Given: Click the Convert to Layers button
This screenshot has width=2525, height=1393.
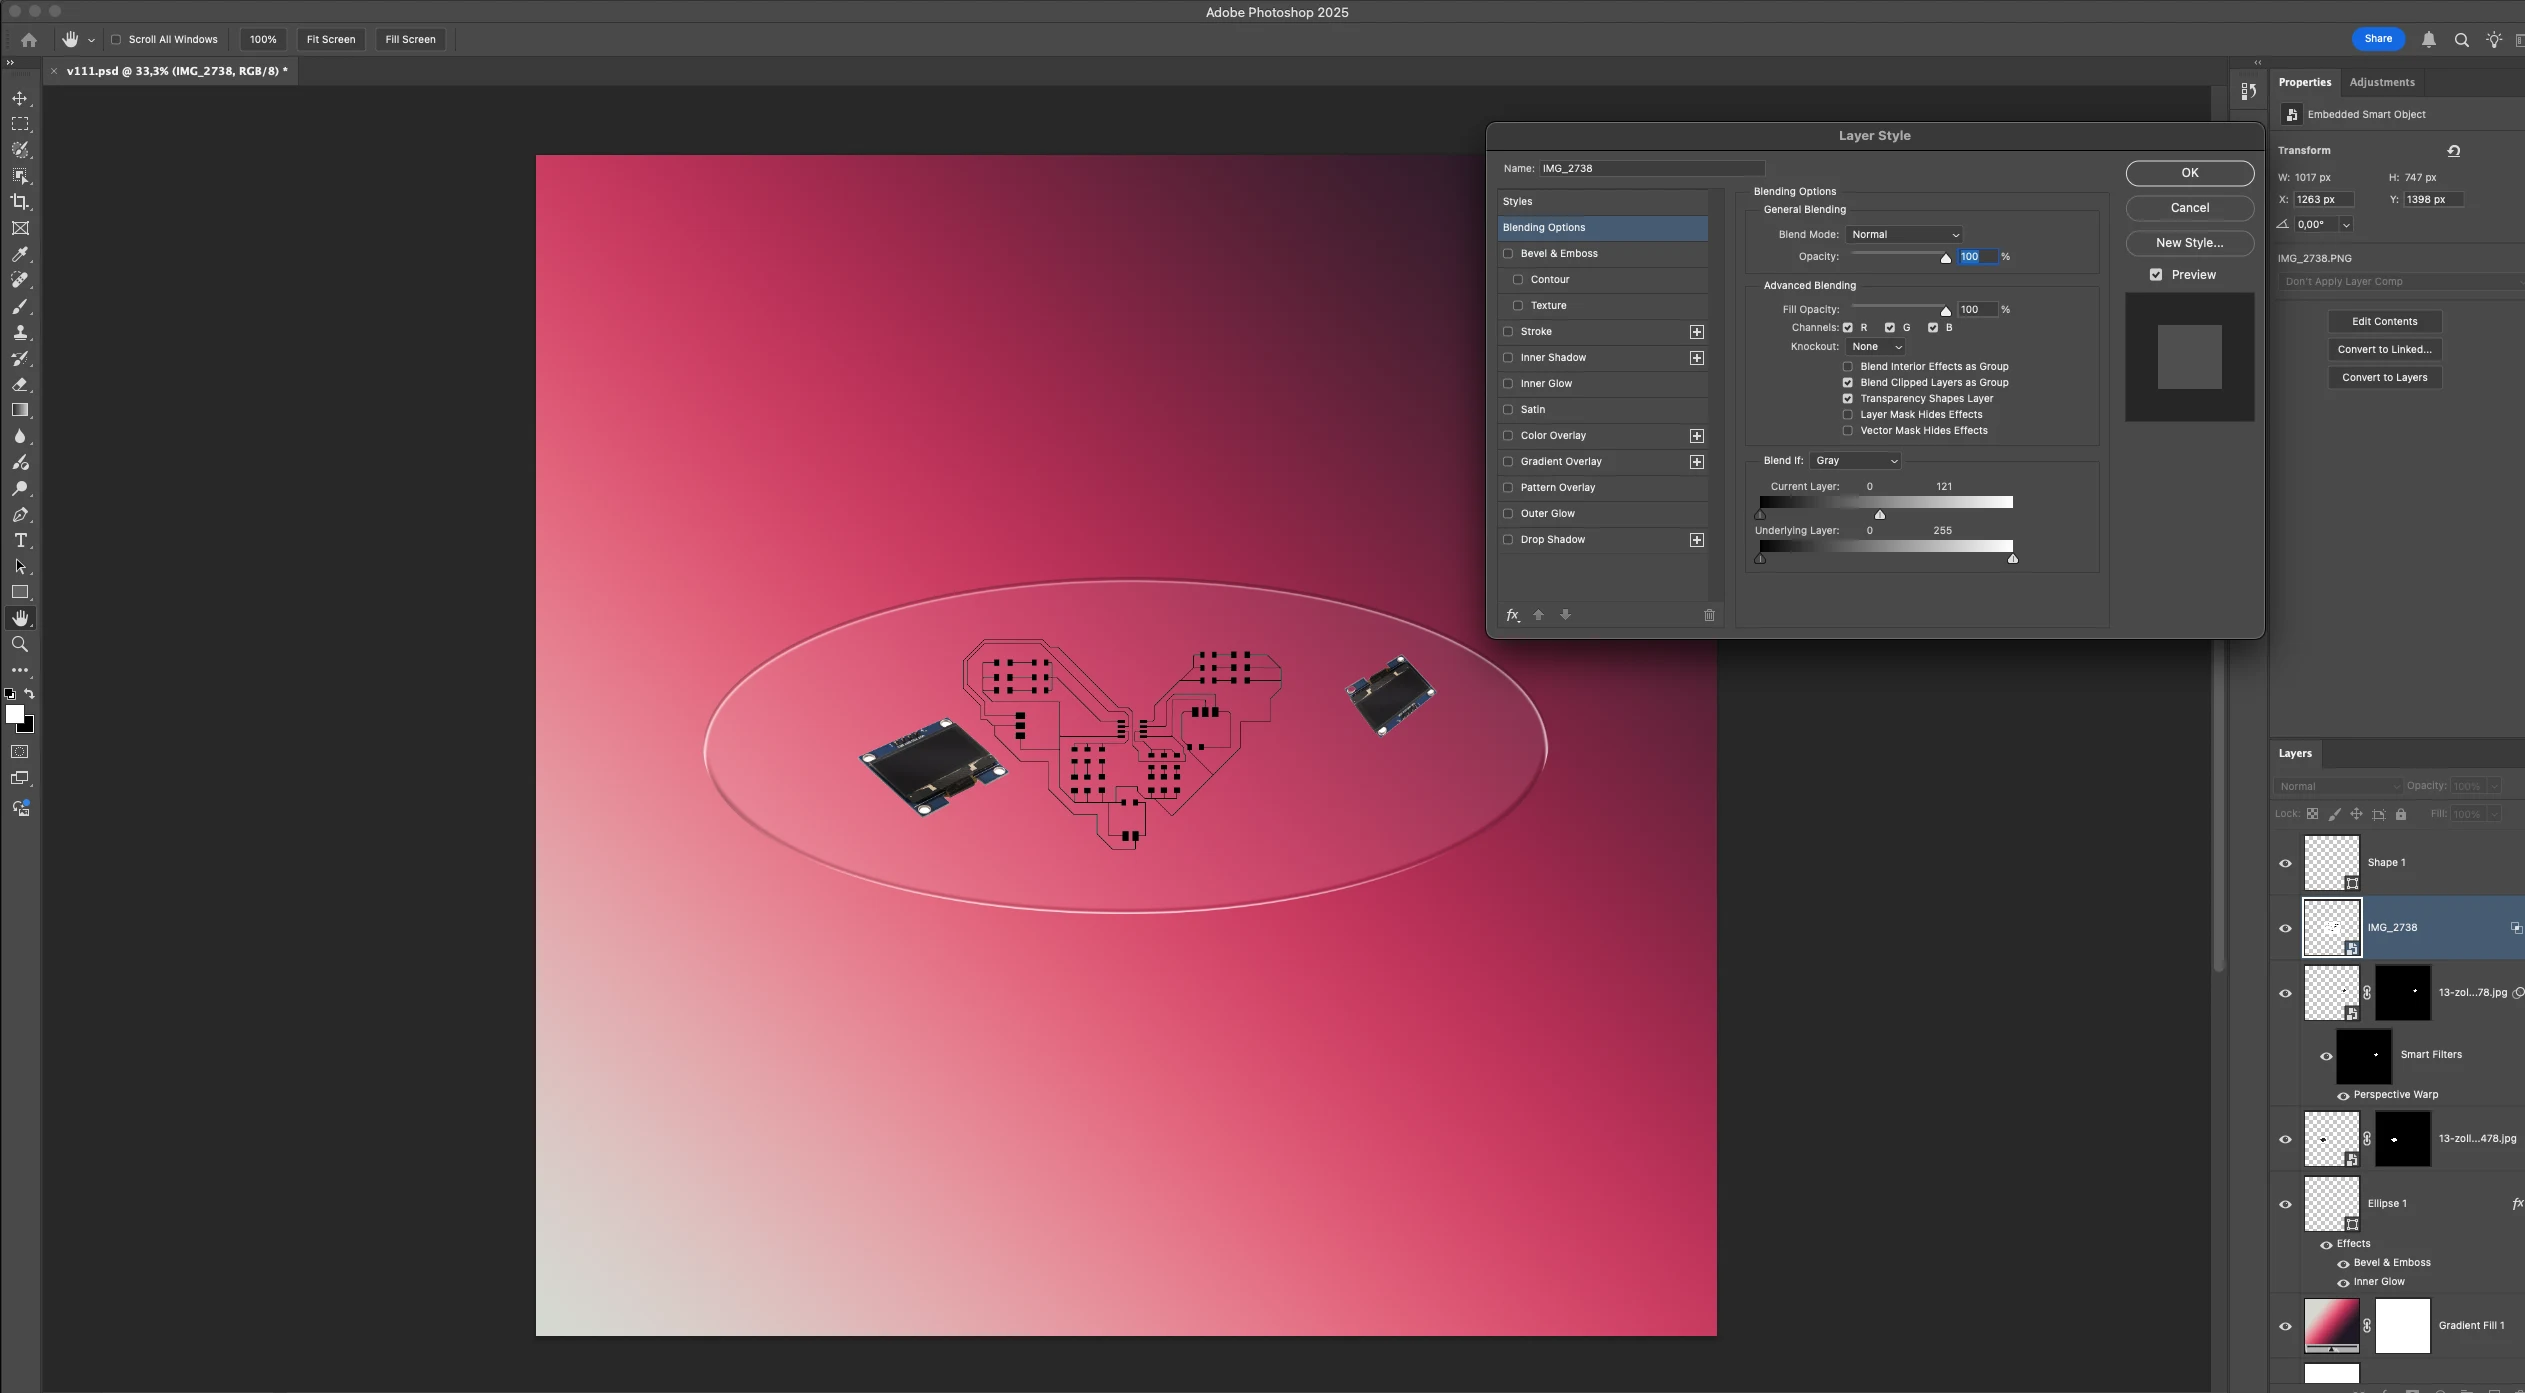Looking at the screenshot, I should pos(2384,378).
